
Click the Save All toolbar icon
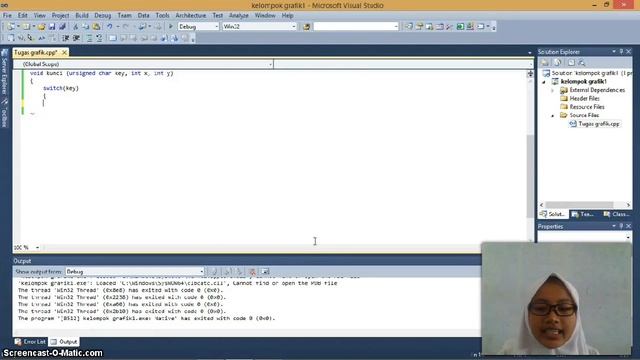[x=62, y=27]
